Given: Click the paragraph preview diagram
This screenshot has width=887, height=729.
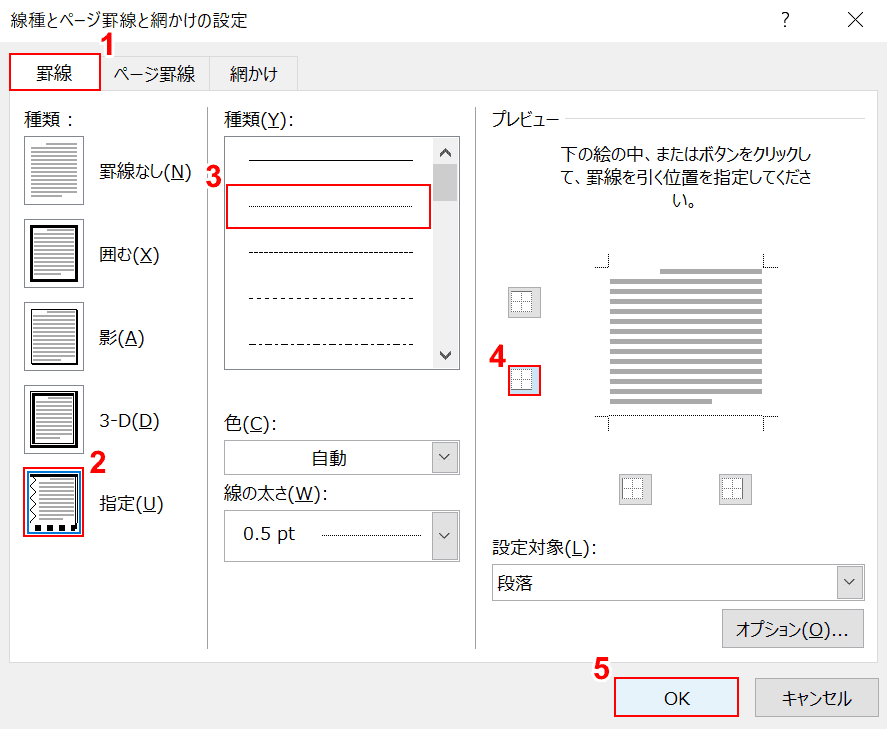Looking at the screenshot, I should (686, 342).
